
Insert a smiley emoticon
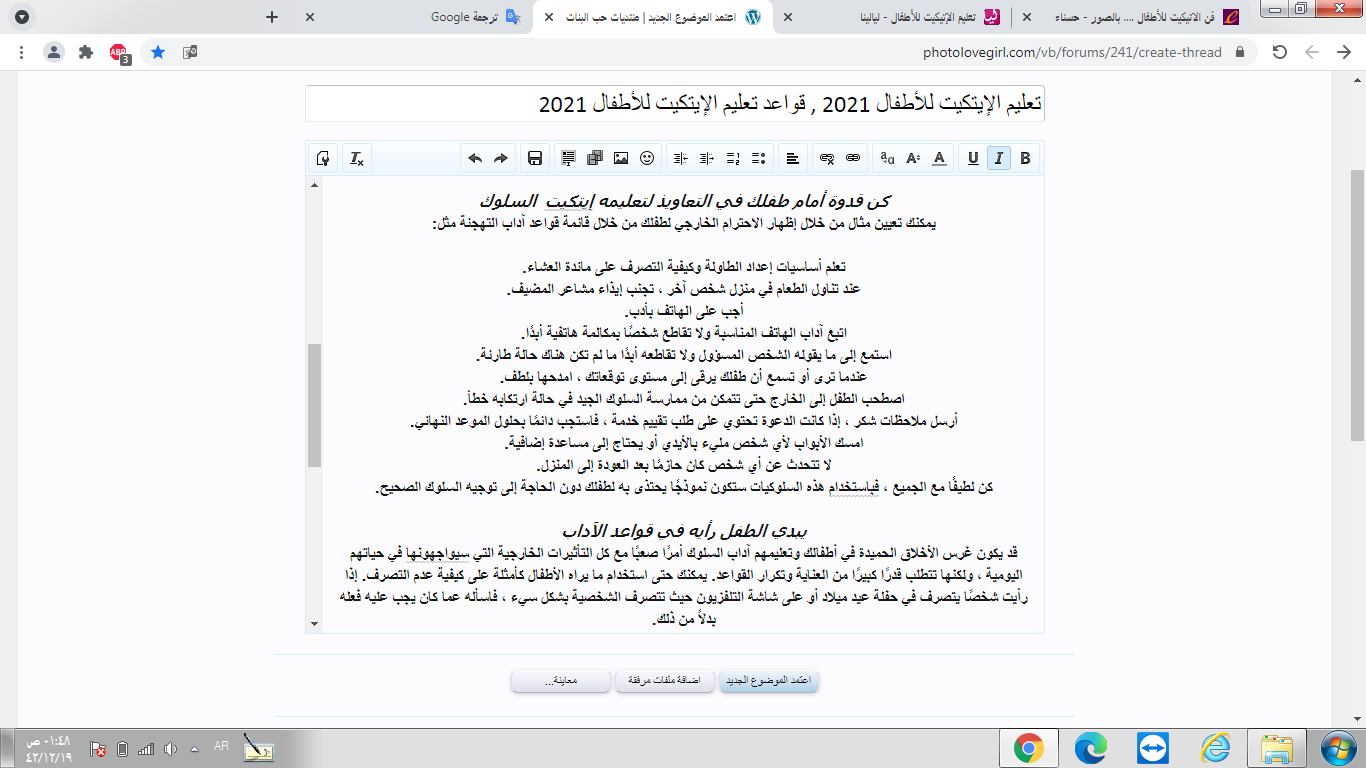point(647,158)
